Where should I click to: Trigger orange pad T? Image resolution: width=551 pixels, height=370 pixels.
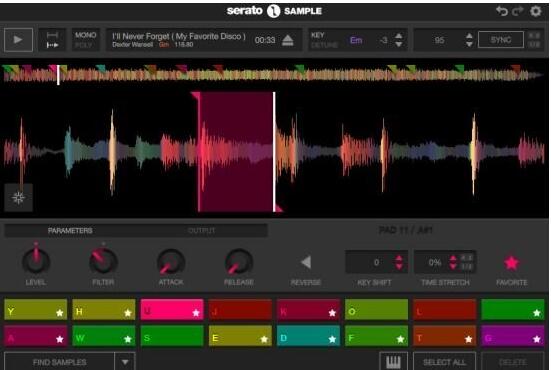pyautogui.click(x=445, y=336)
